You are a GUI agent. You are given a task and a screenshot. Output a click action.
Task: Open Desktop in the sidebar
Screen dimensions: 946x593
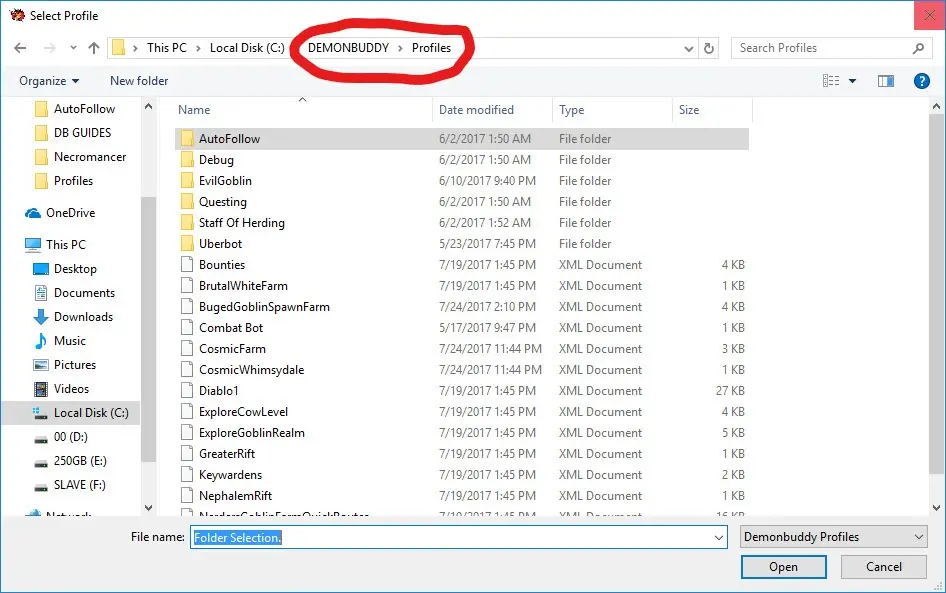click(x=65, y=268)
